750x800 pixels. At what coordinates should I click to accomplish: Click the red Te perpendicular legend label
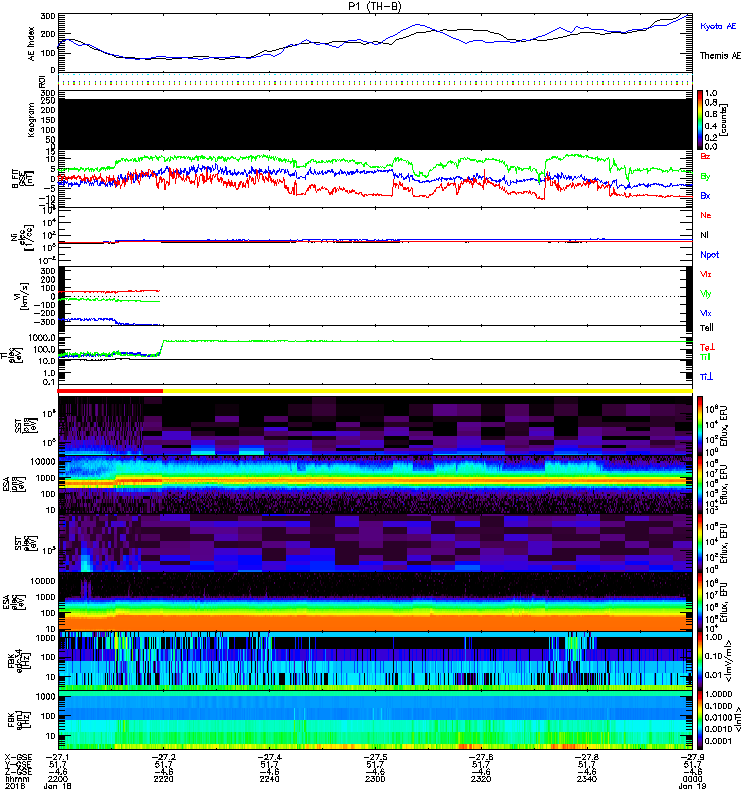pyautogui.click(x=707, y=347)
